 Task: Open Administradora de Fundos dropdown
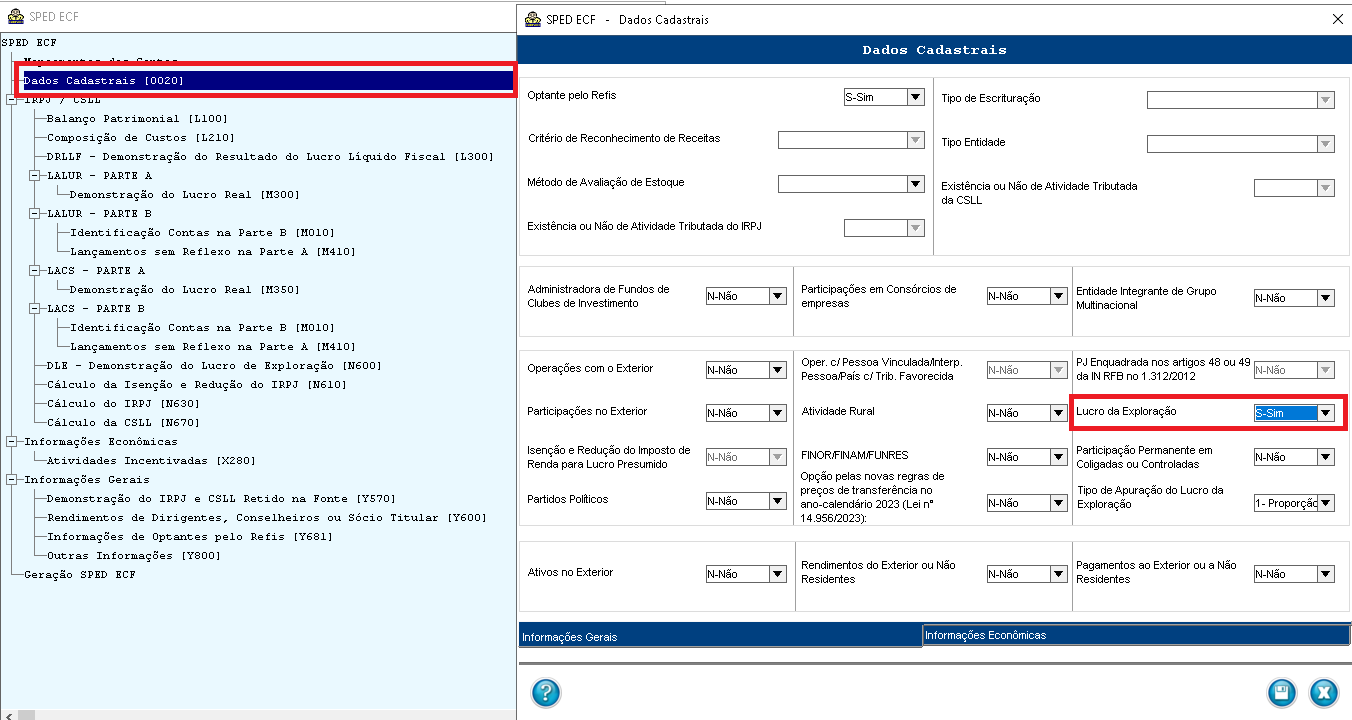tap(778, 296)
